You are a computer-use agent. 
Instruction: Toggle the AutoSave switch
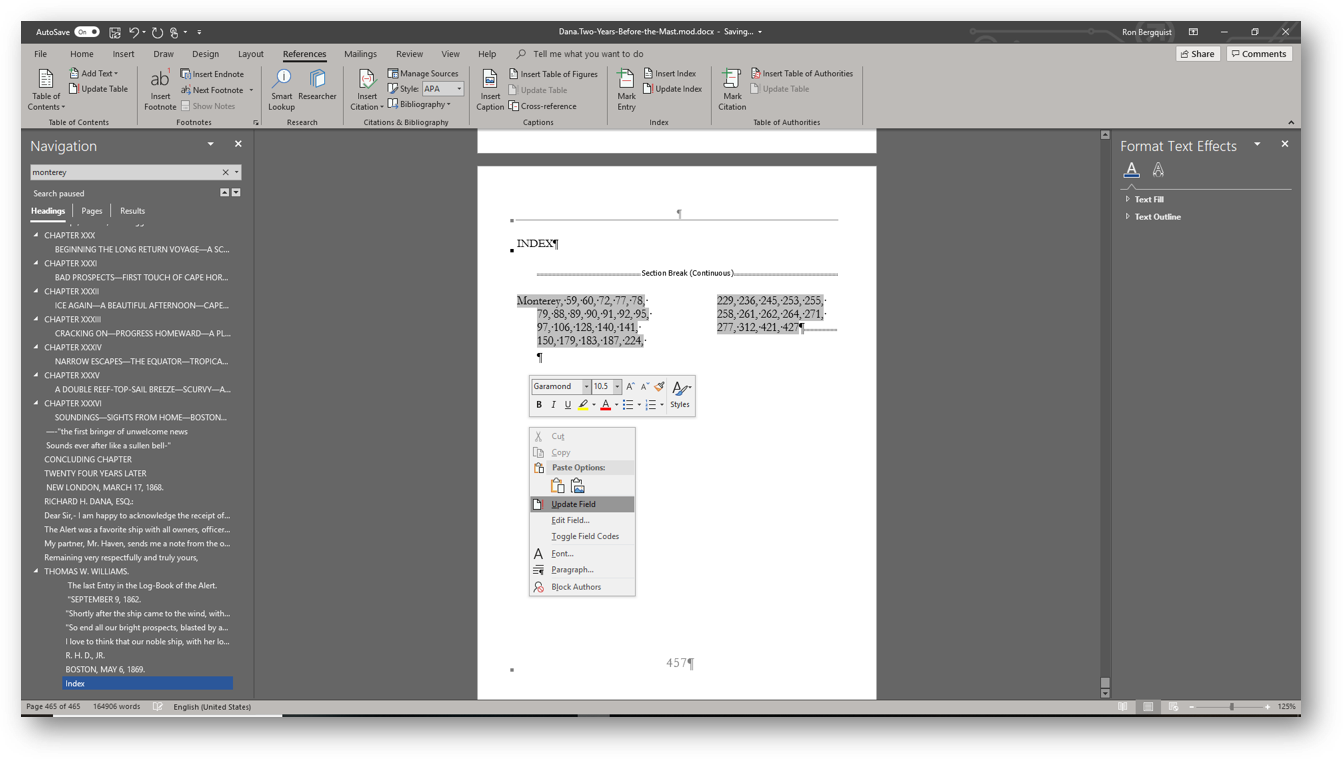[87, 32]
